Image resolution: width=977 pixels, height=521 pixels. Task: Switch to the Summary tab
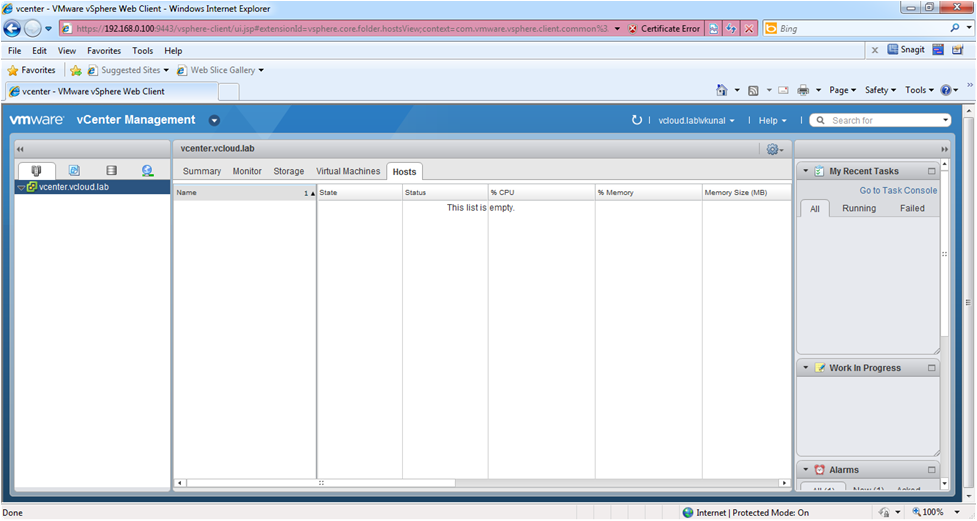[x=202, y=171]
